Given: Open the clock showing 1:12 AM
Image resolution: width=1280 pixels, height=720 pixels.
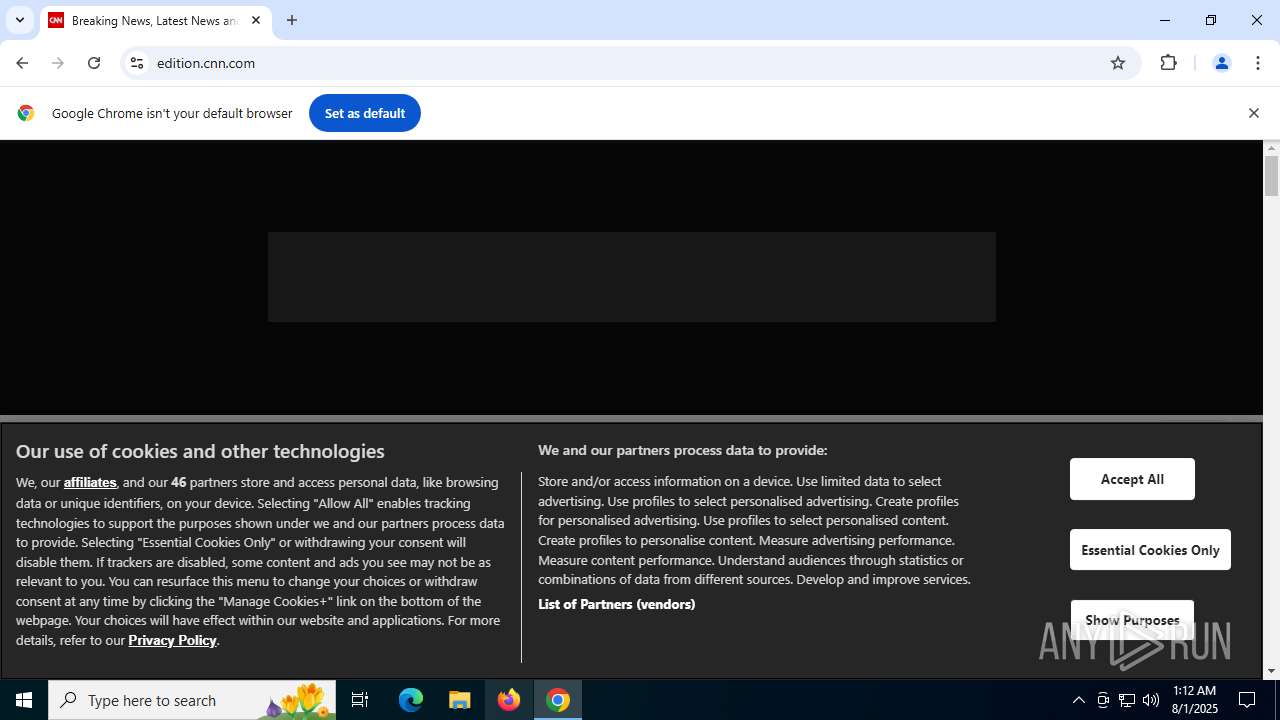Looking at the screenshot, I should click(x=1195, y=700).
